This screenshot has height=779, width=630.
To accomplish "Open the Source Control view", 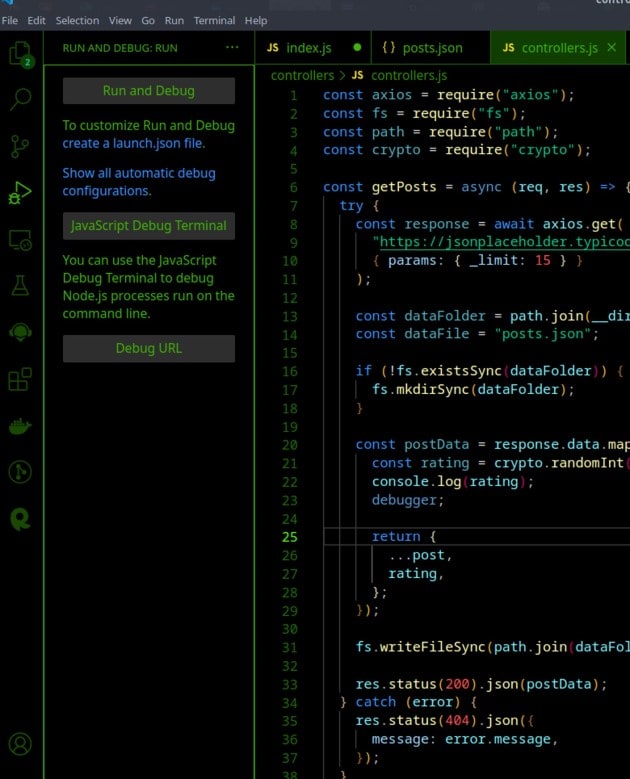I will click(x=20, y=146).
